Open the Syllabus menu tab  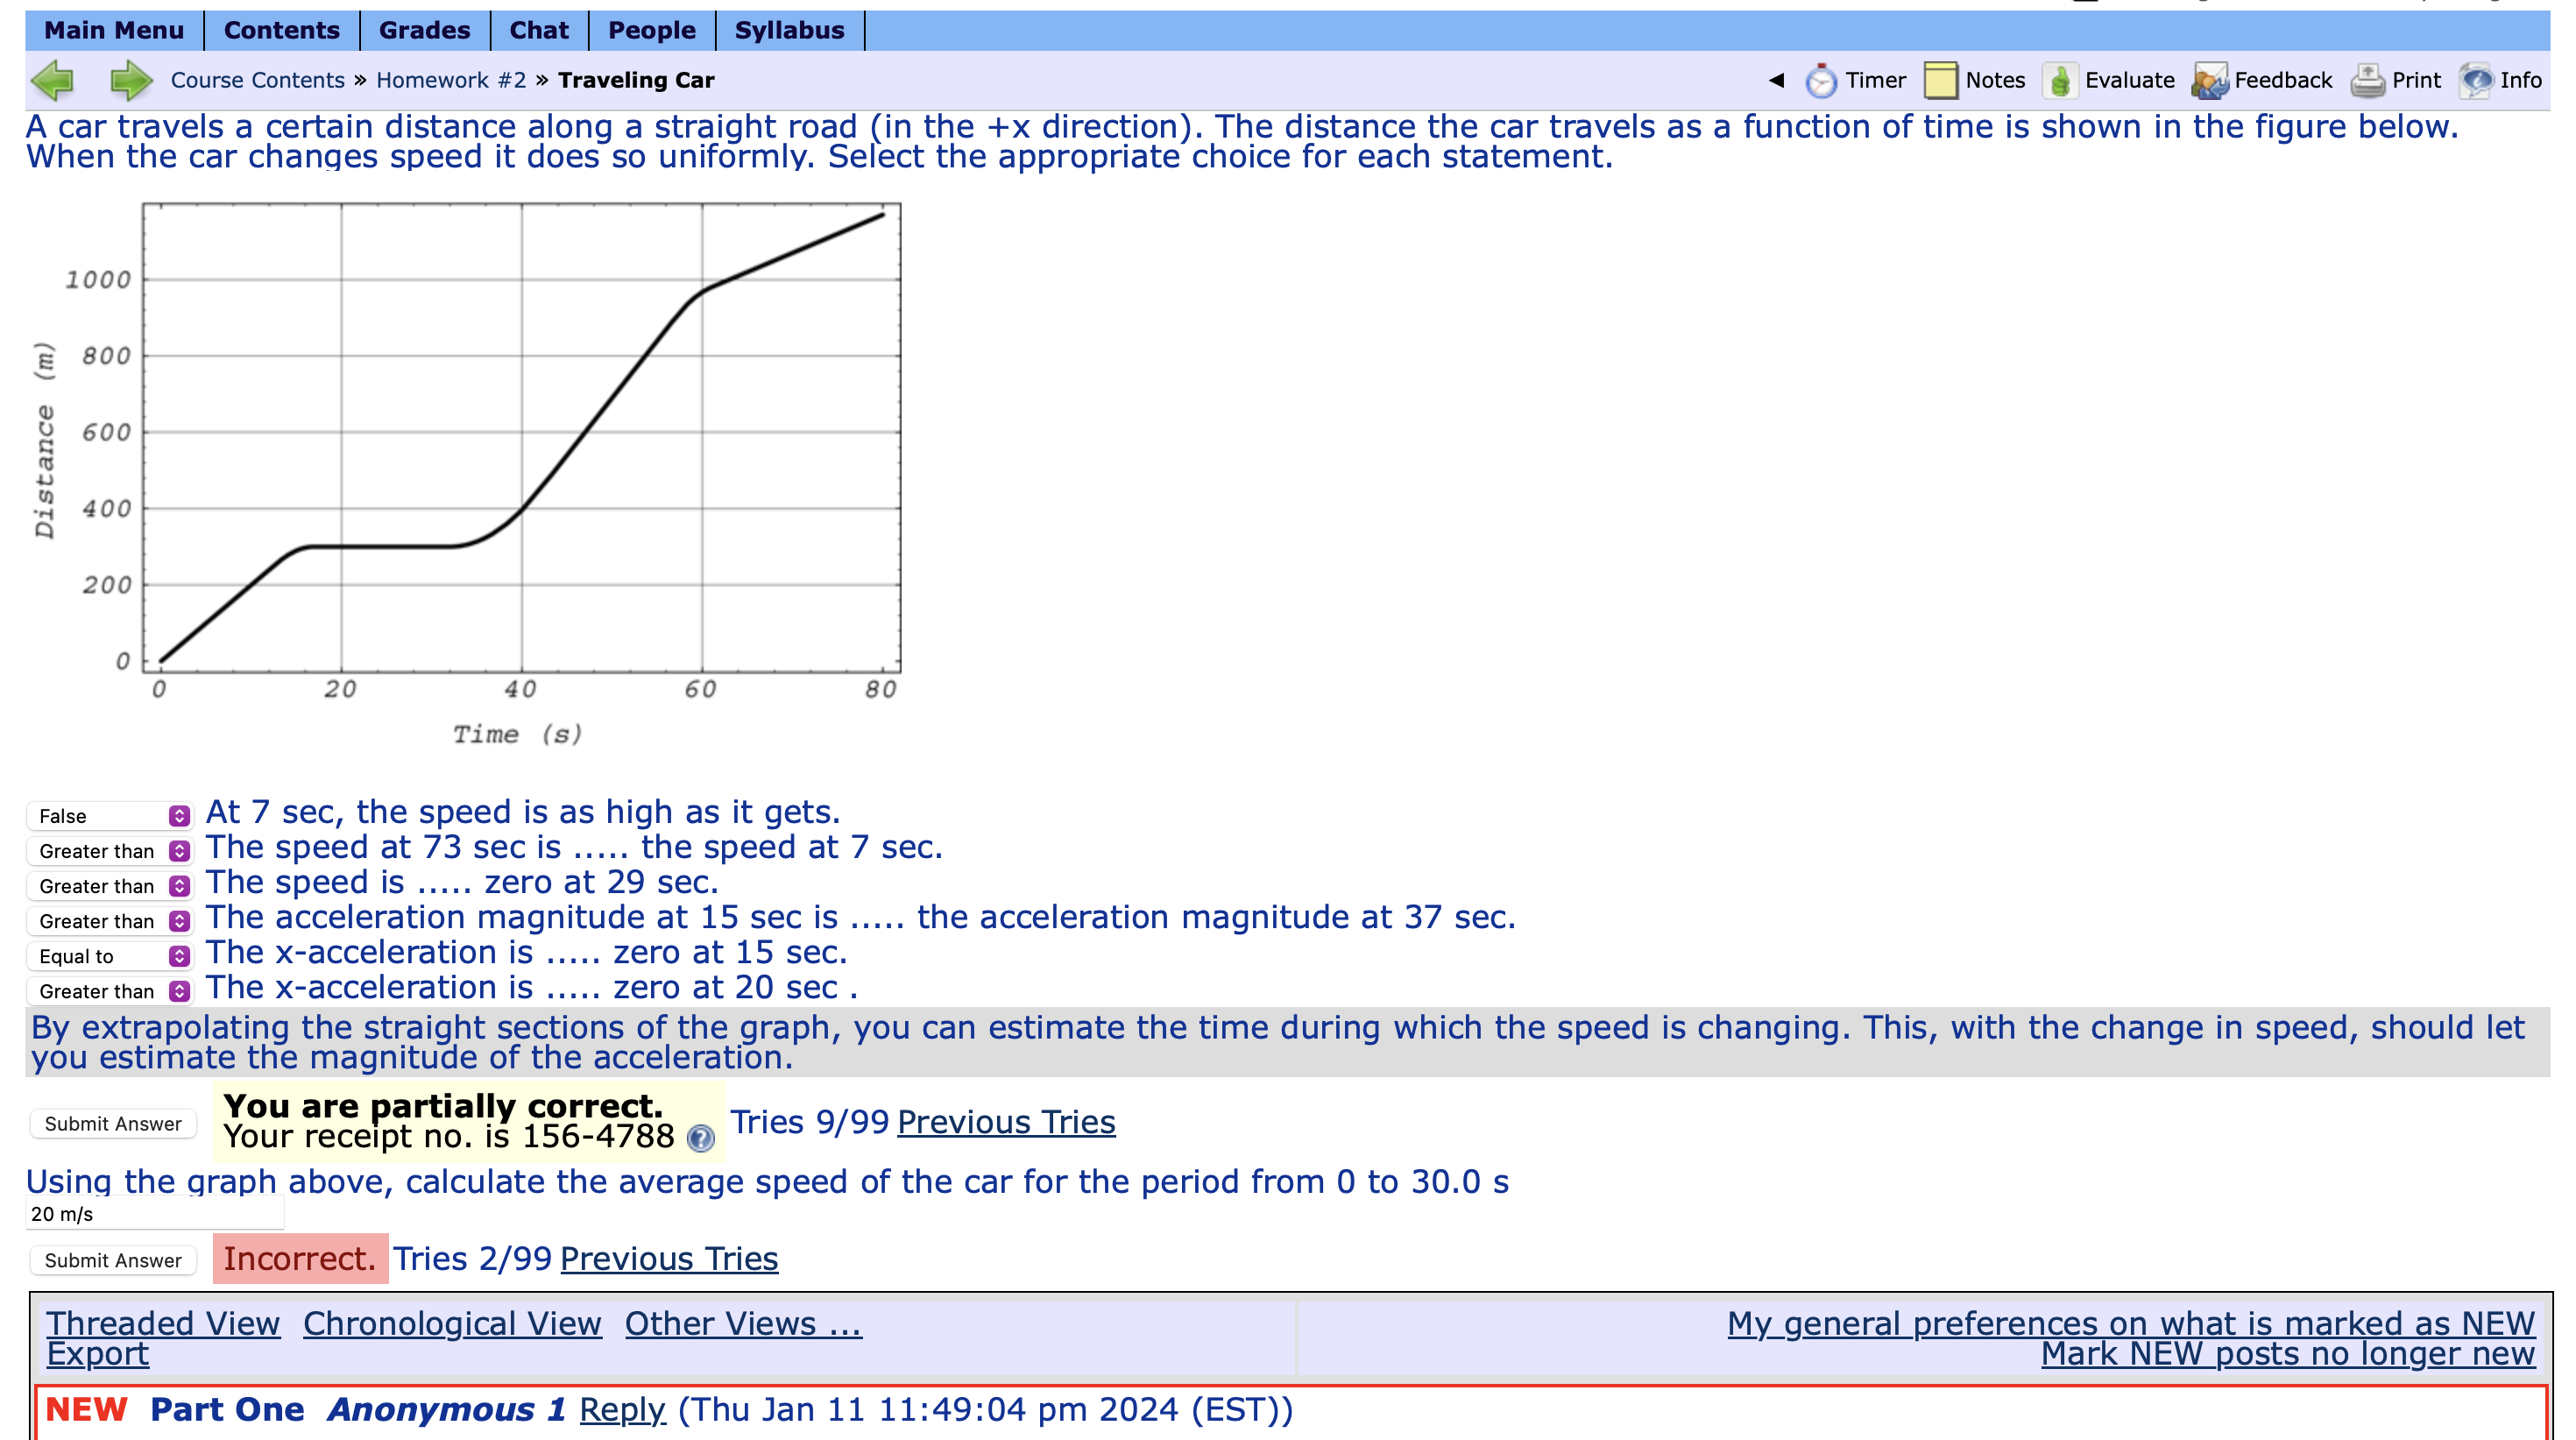789,30
